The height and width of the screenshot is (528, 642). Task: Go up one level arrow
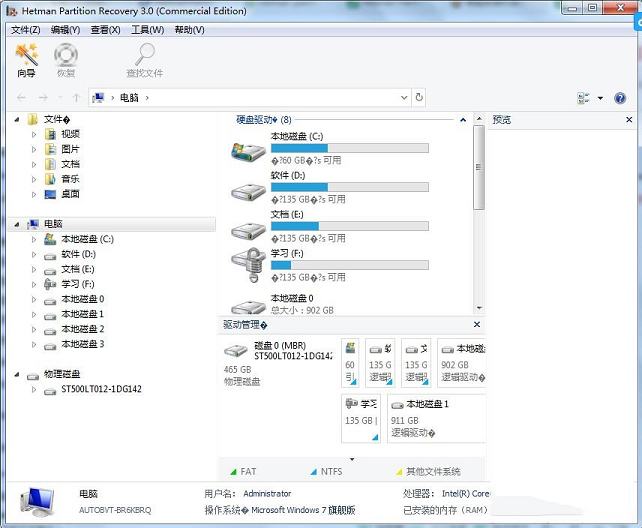pos(76,98)
